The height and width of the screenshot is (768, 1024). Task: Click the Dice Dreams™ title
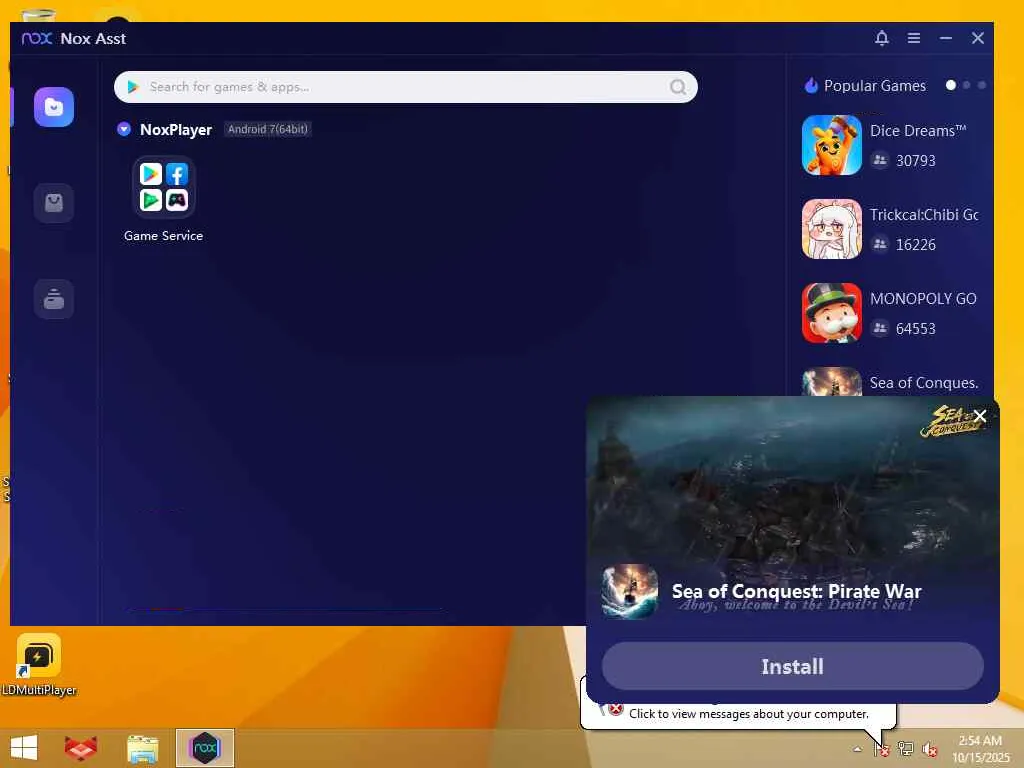coord(918,131)
